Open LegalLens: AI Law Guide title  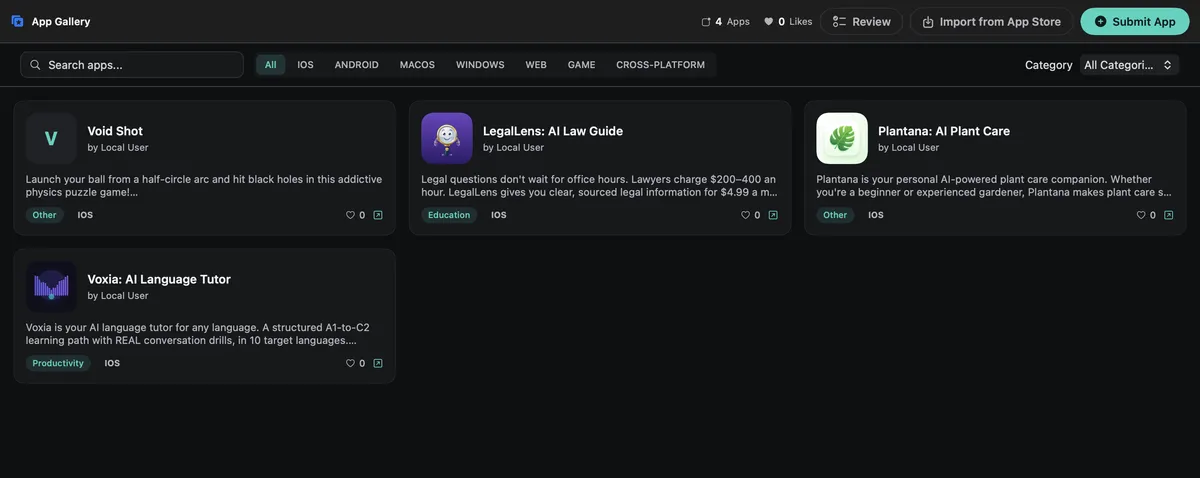553,131
